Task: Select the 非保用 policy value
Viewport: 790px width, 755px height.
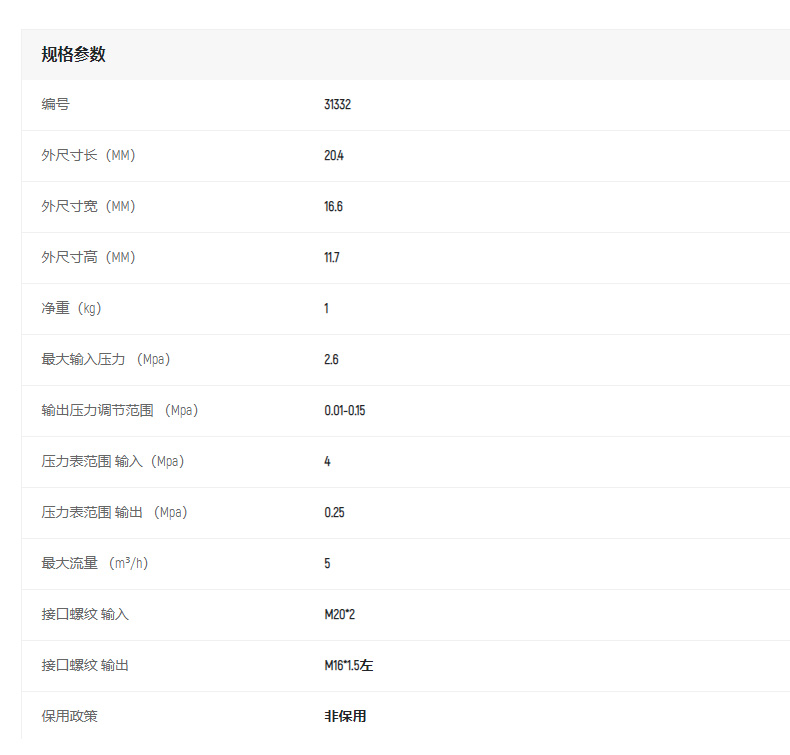Action: 345,716
